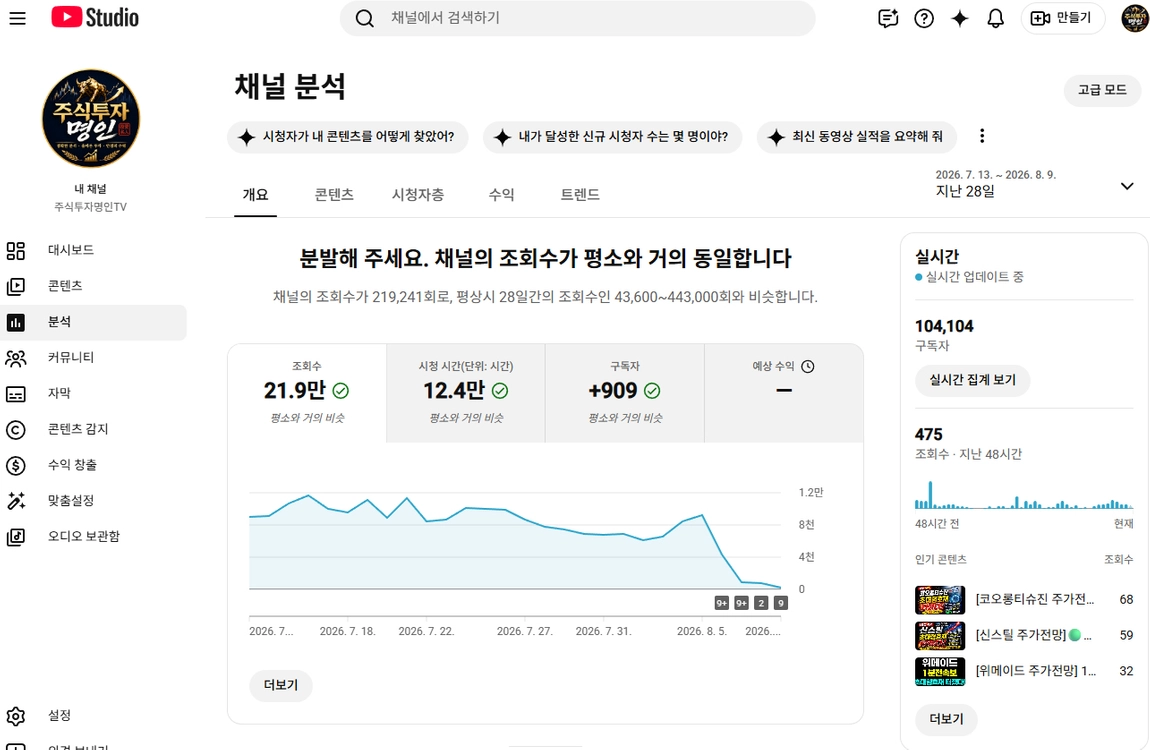Click the 고급 모드 button
Image resolution: width=1150 pixels, height=750 pixels.
(1102, 89)
